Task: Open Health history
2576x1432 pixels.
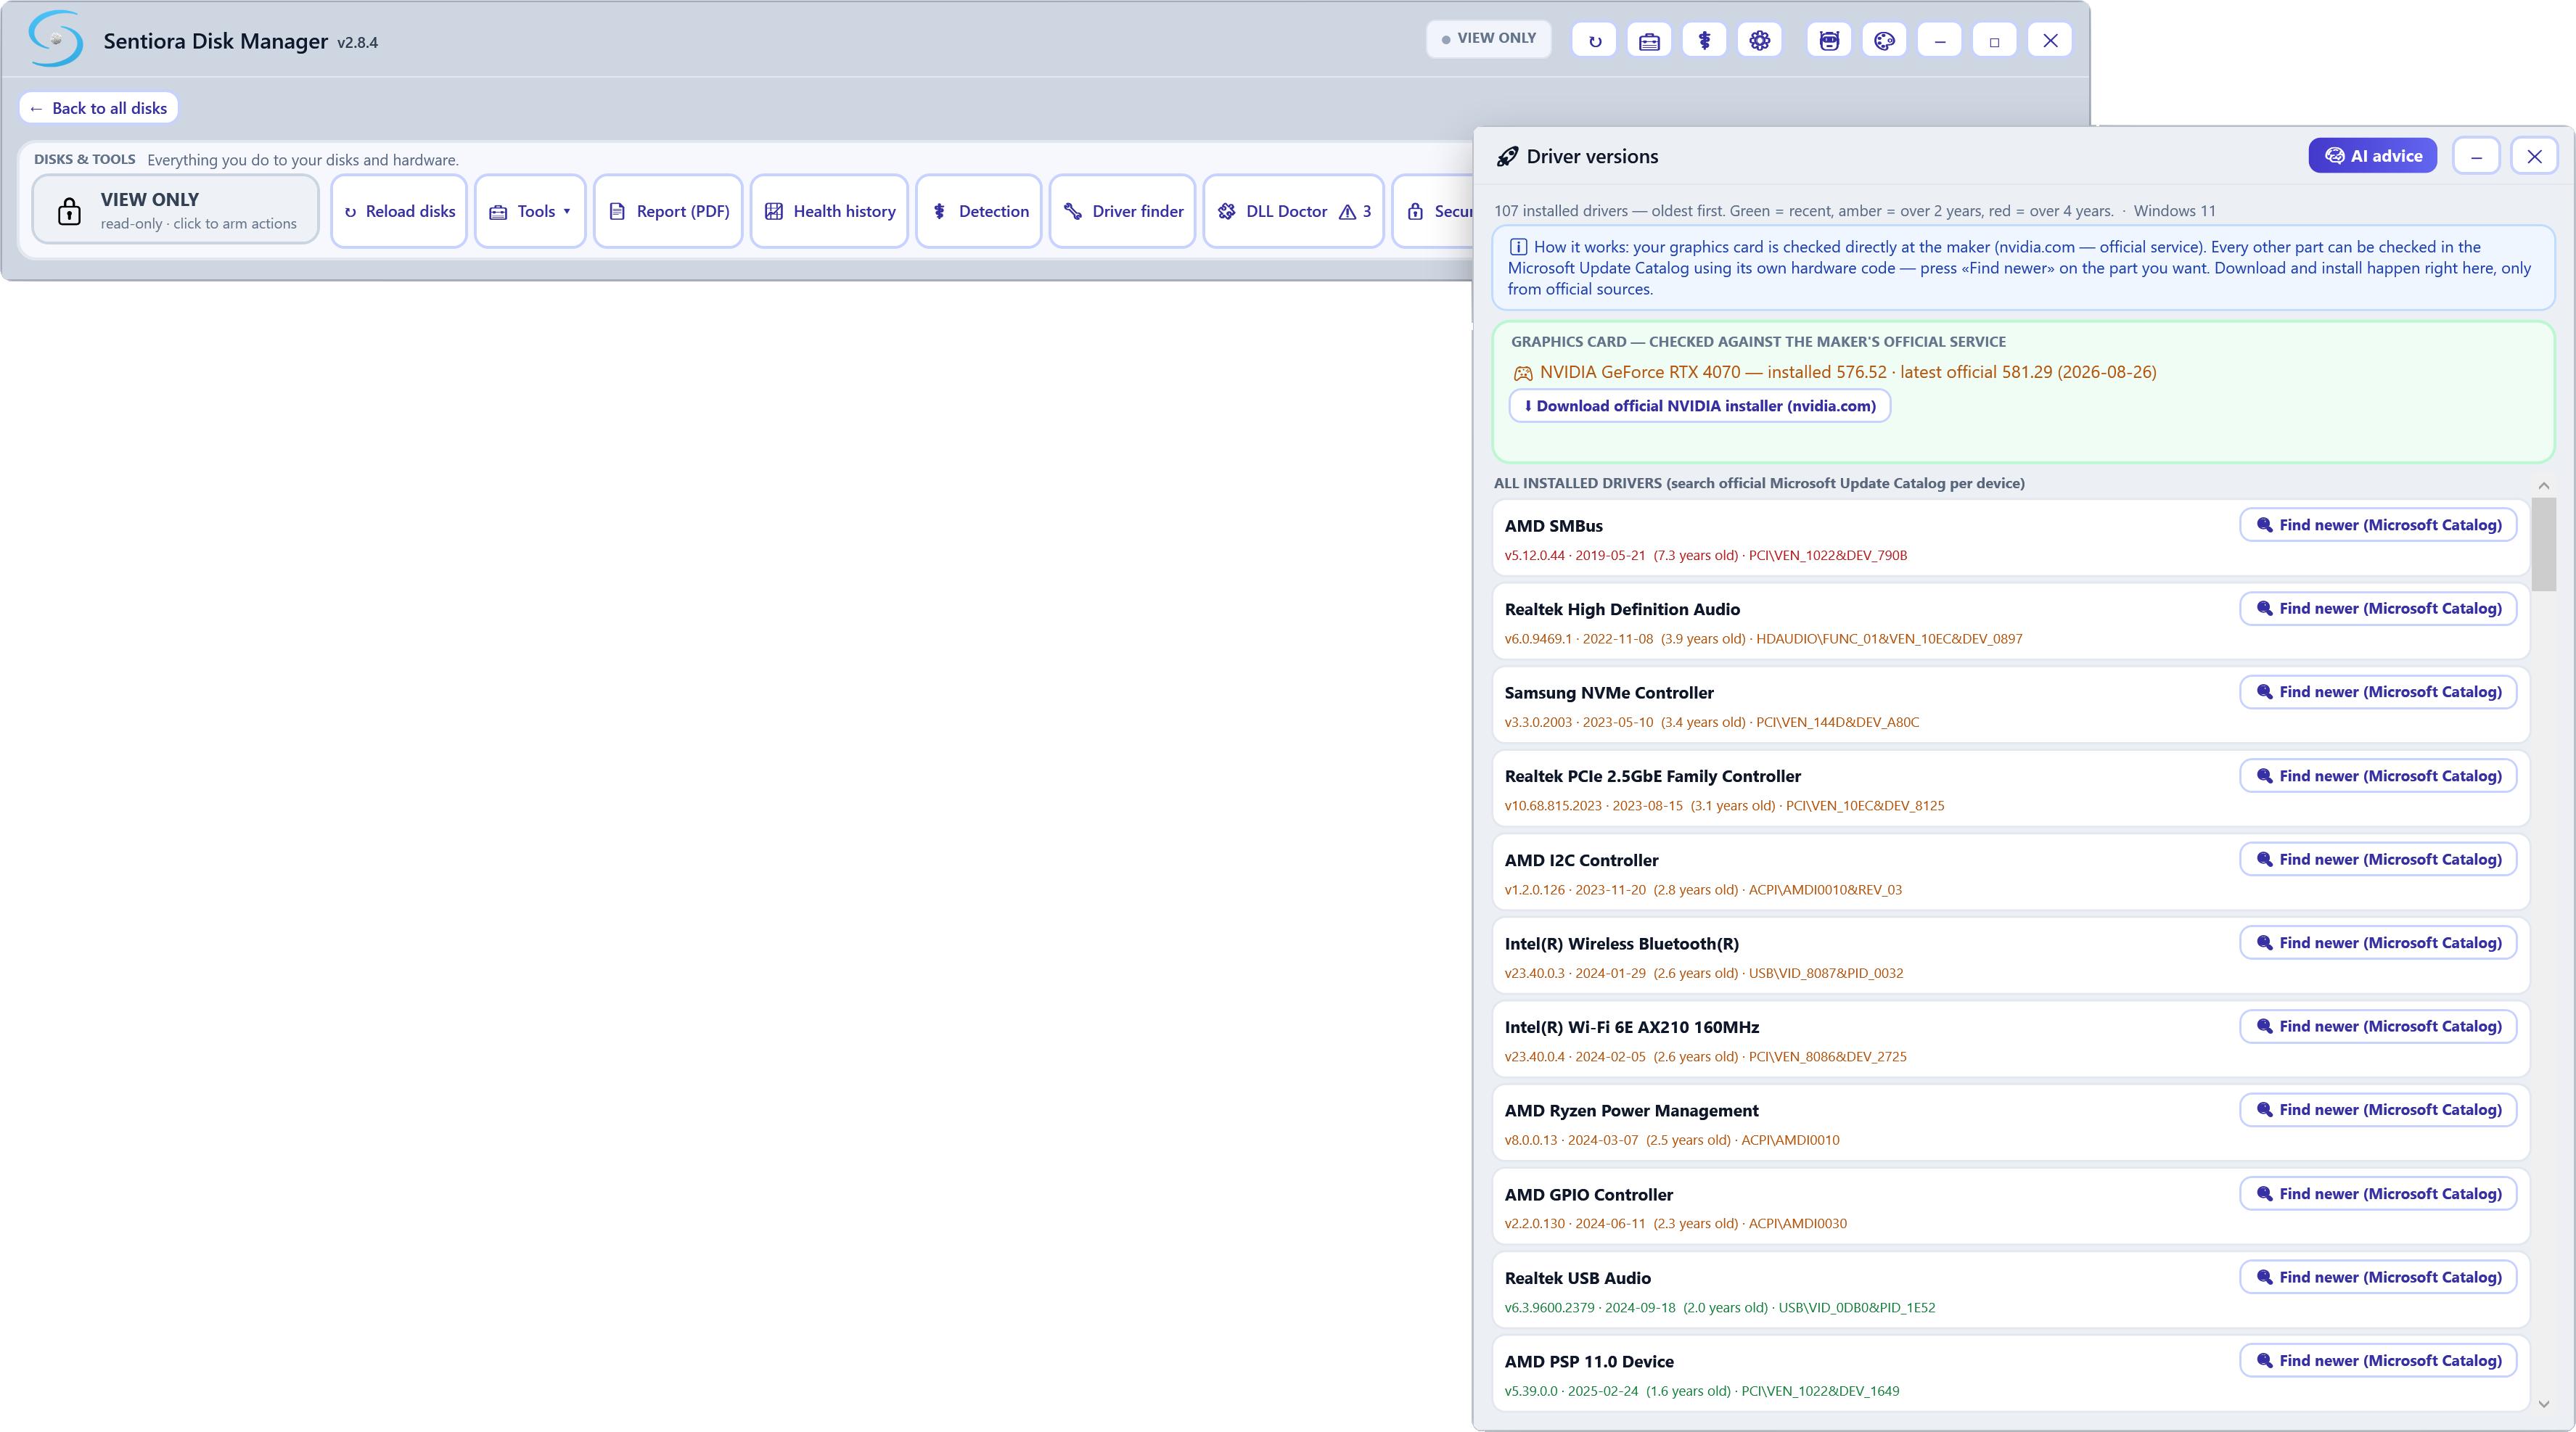Action: (x=829, y=211)
